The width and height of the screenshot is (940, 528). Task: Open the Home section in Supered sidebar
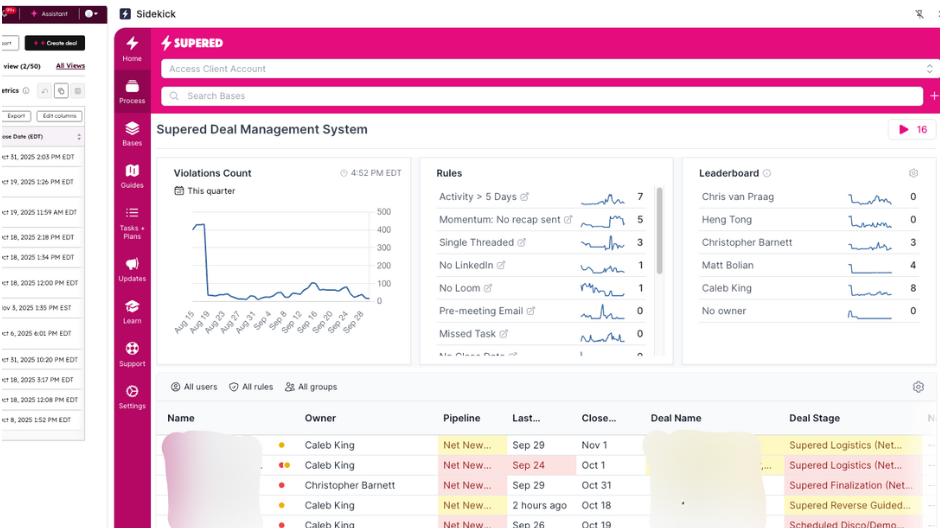click(132, 49)
